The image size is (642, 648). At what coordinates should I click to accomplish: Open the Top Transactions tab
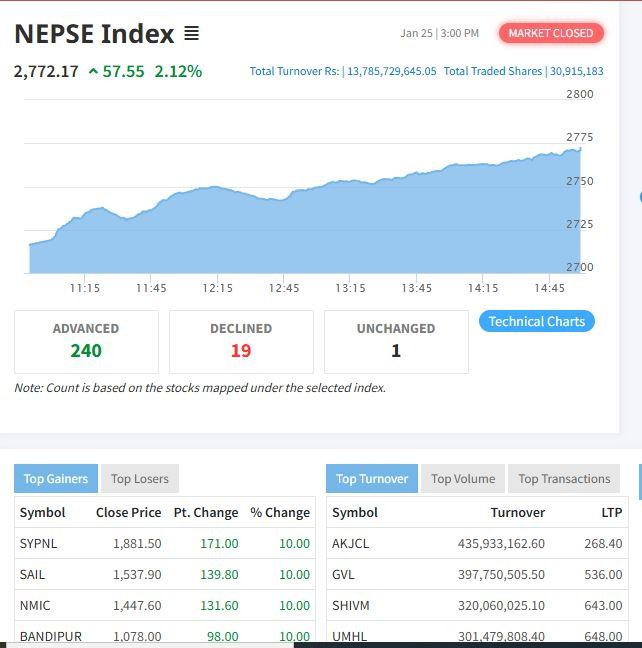[564, 479]
